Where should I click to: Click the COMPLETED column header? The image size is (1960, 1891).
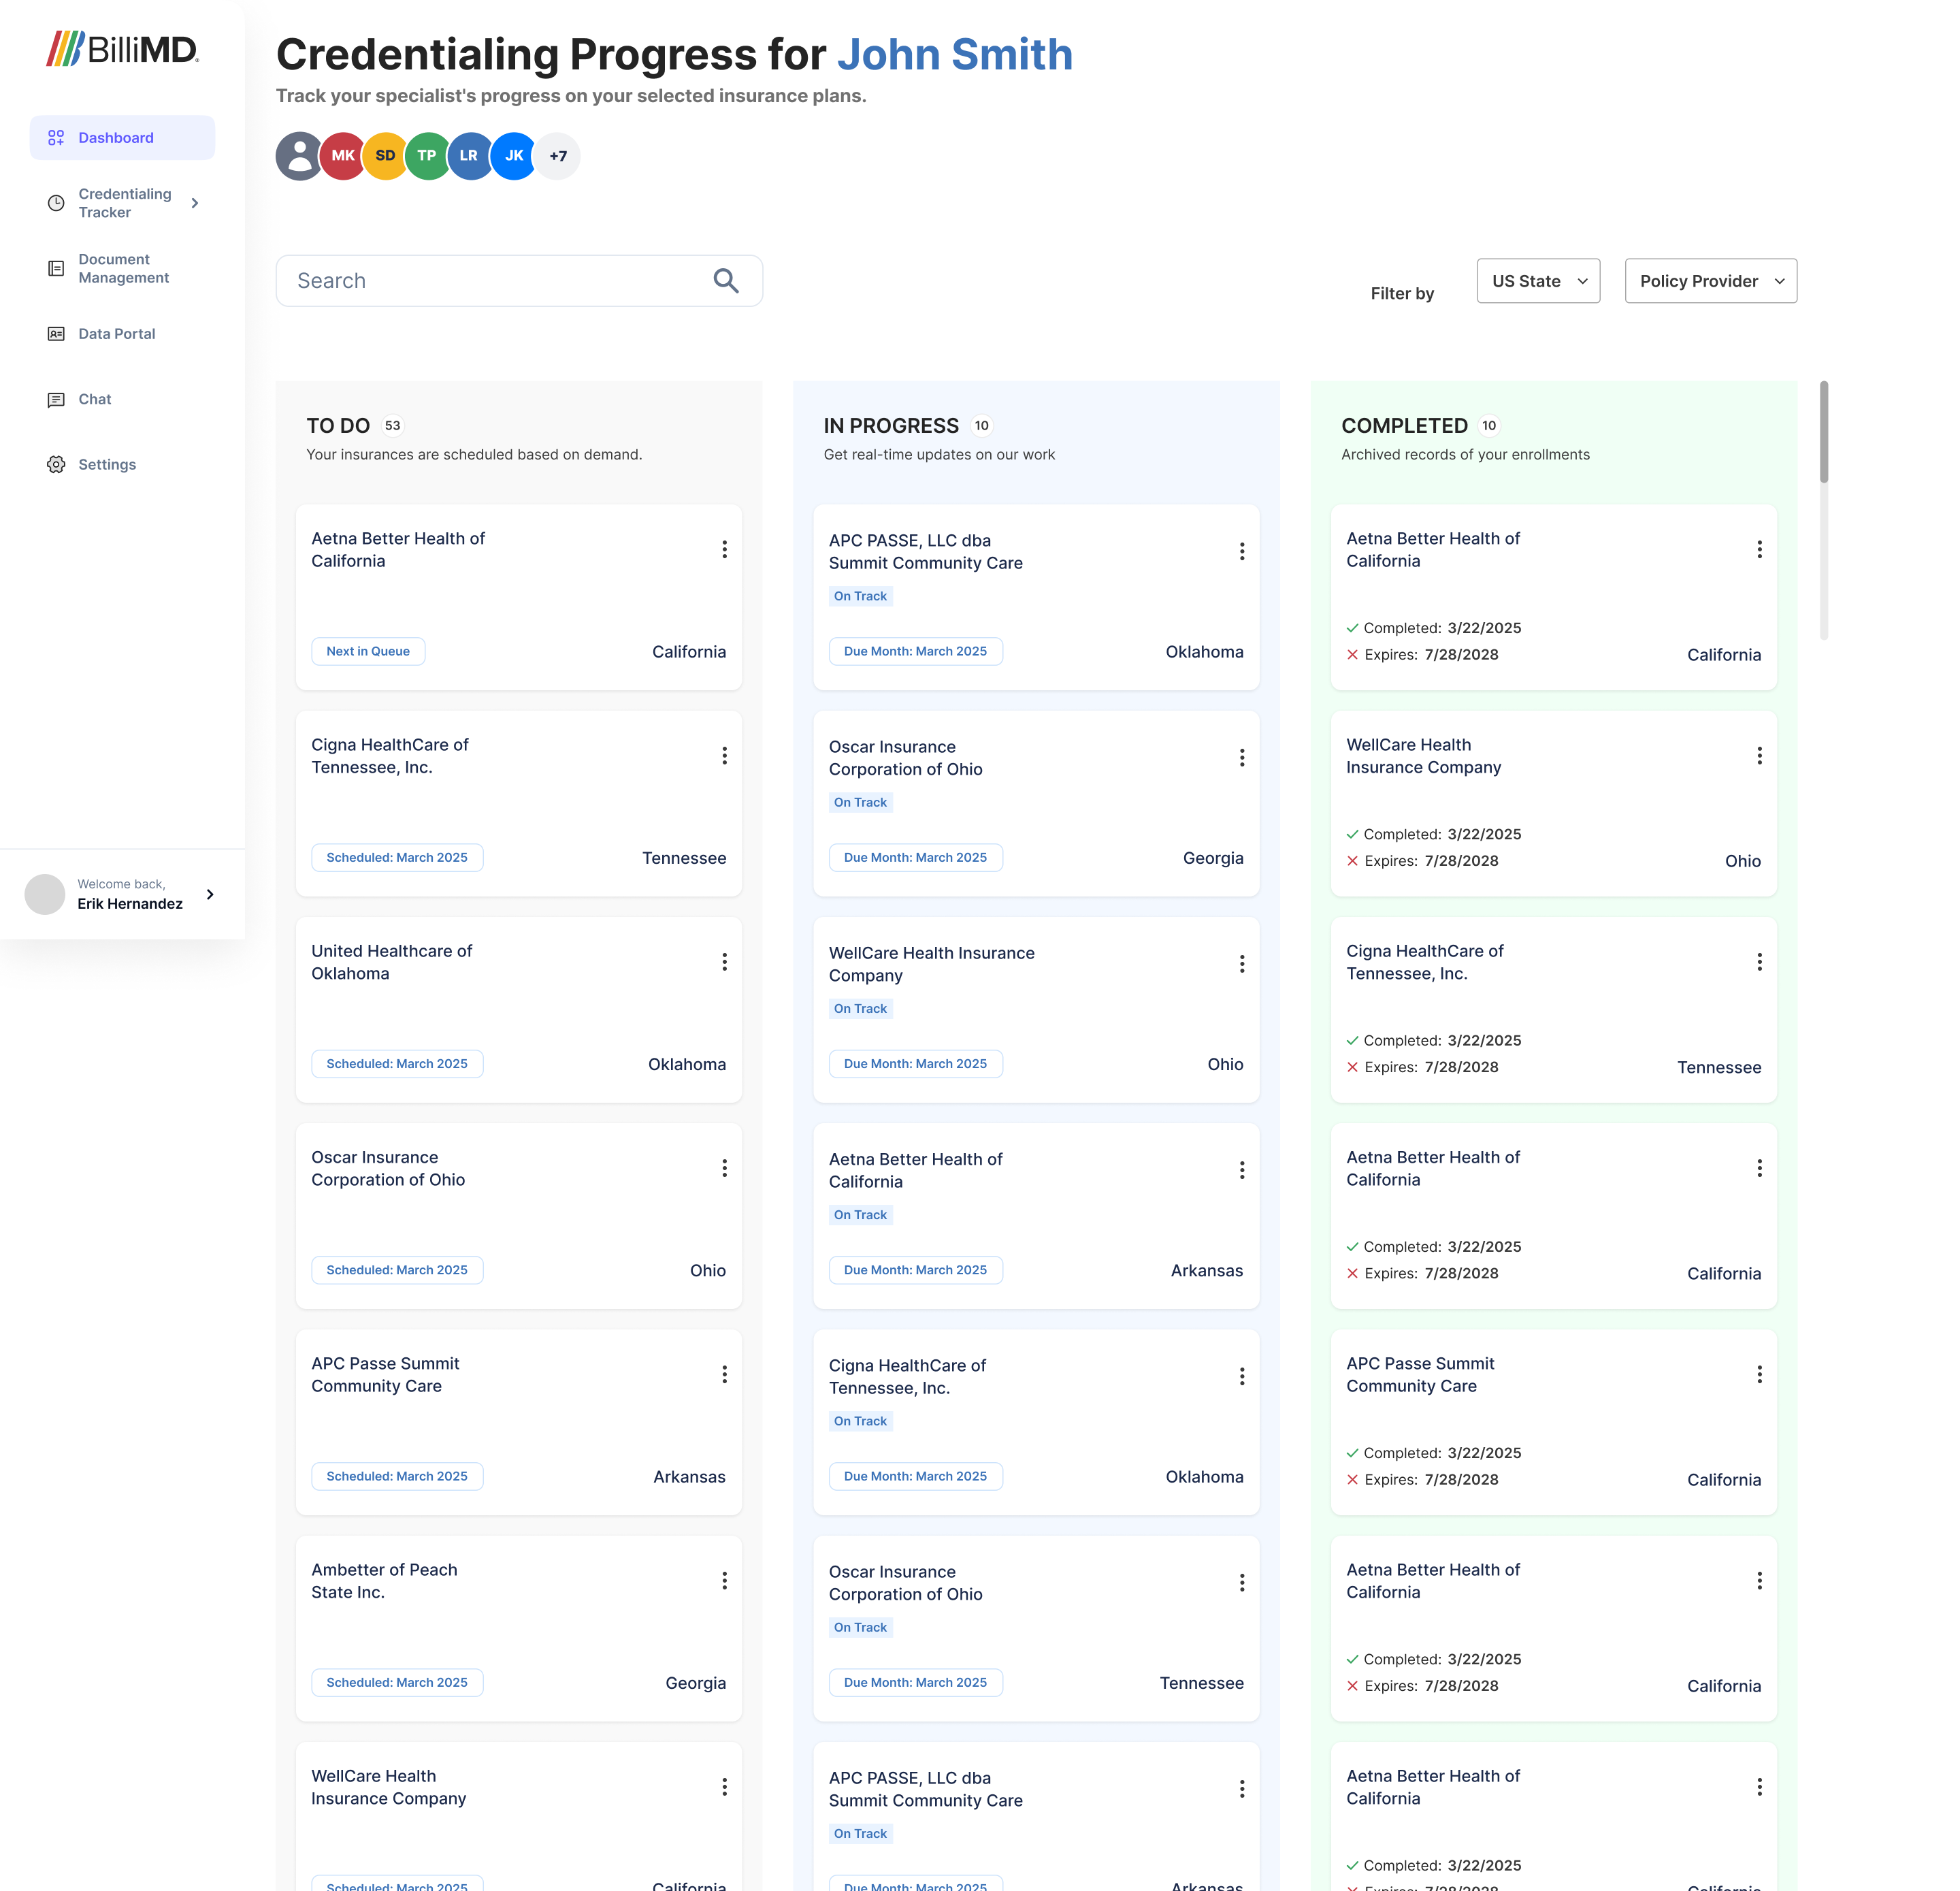coord(1404,426)
